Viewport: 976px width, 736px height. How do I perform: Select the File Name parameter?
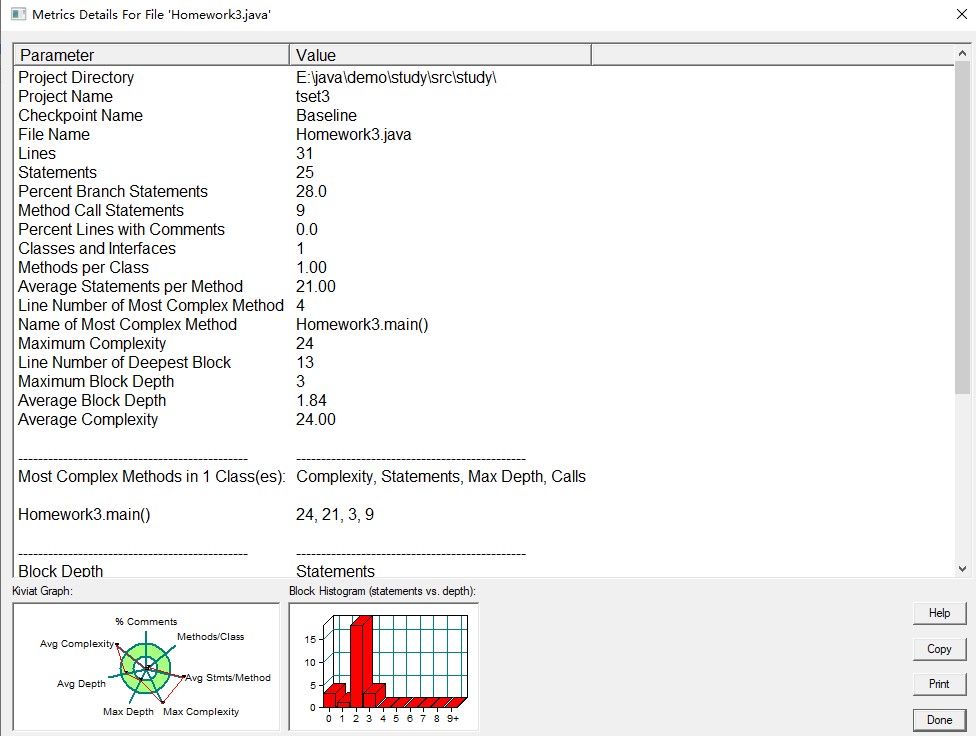click(x=54, y=134)
